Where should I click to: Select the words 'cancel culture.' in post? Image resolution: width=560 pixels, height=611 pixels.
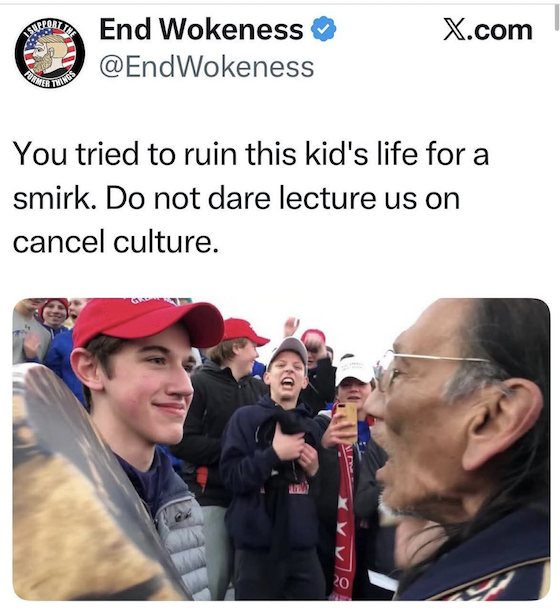pyautogui.click(x=116, y=242)
